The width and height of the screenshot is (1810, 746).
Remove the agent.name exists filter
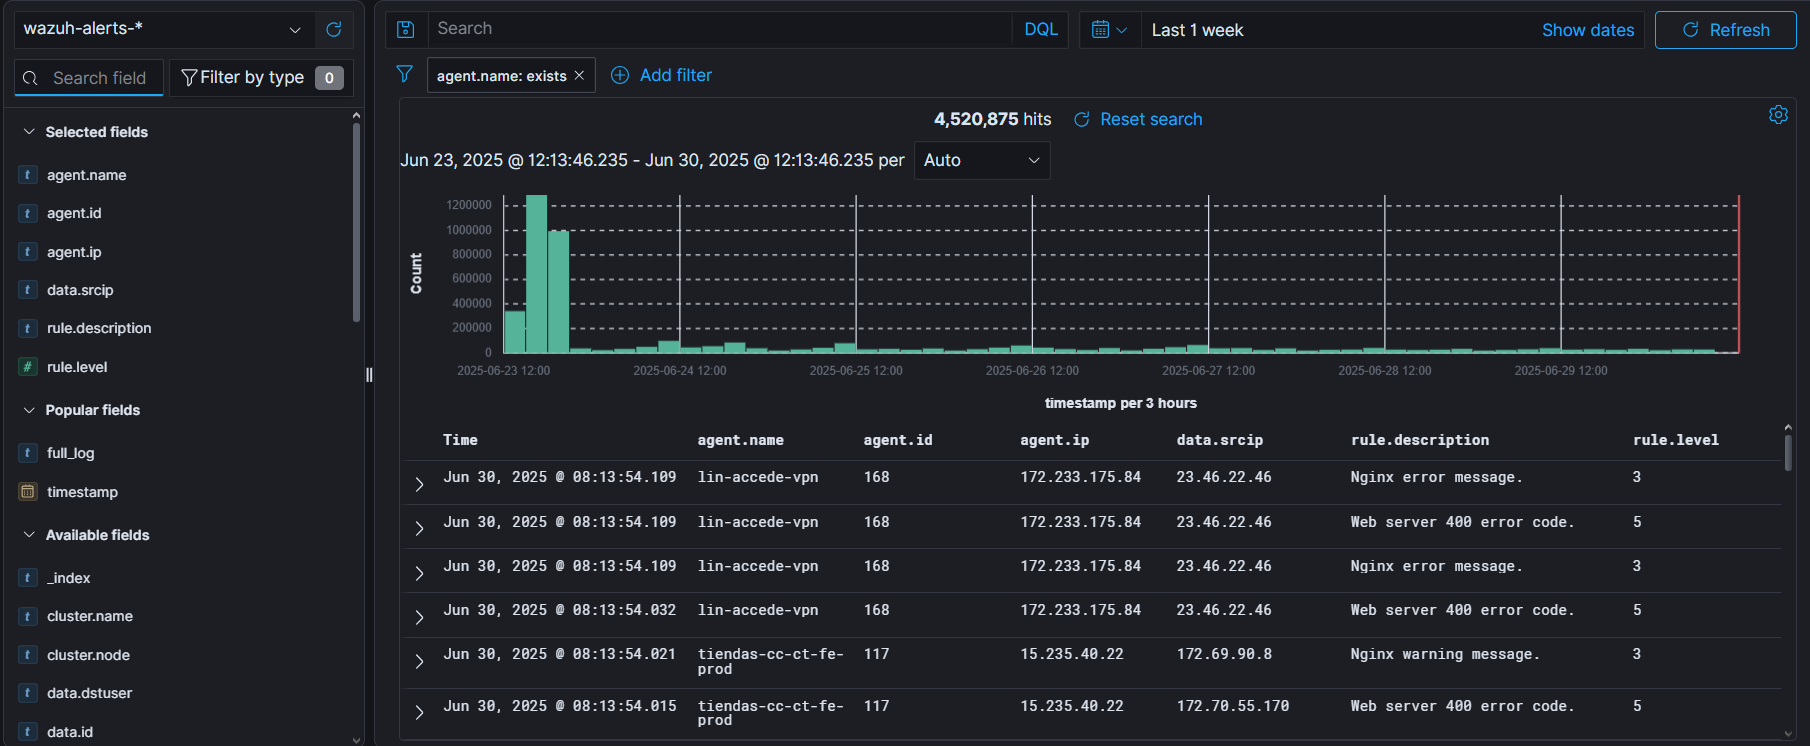coord(579,76)
